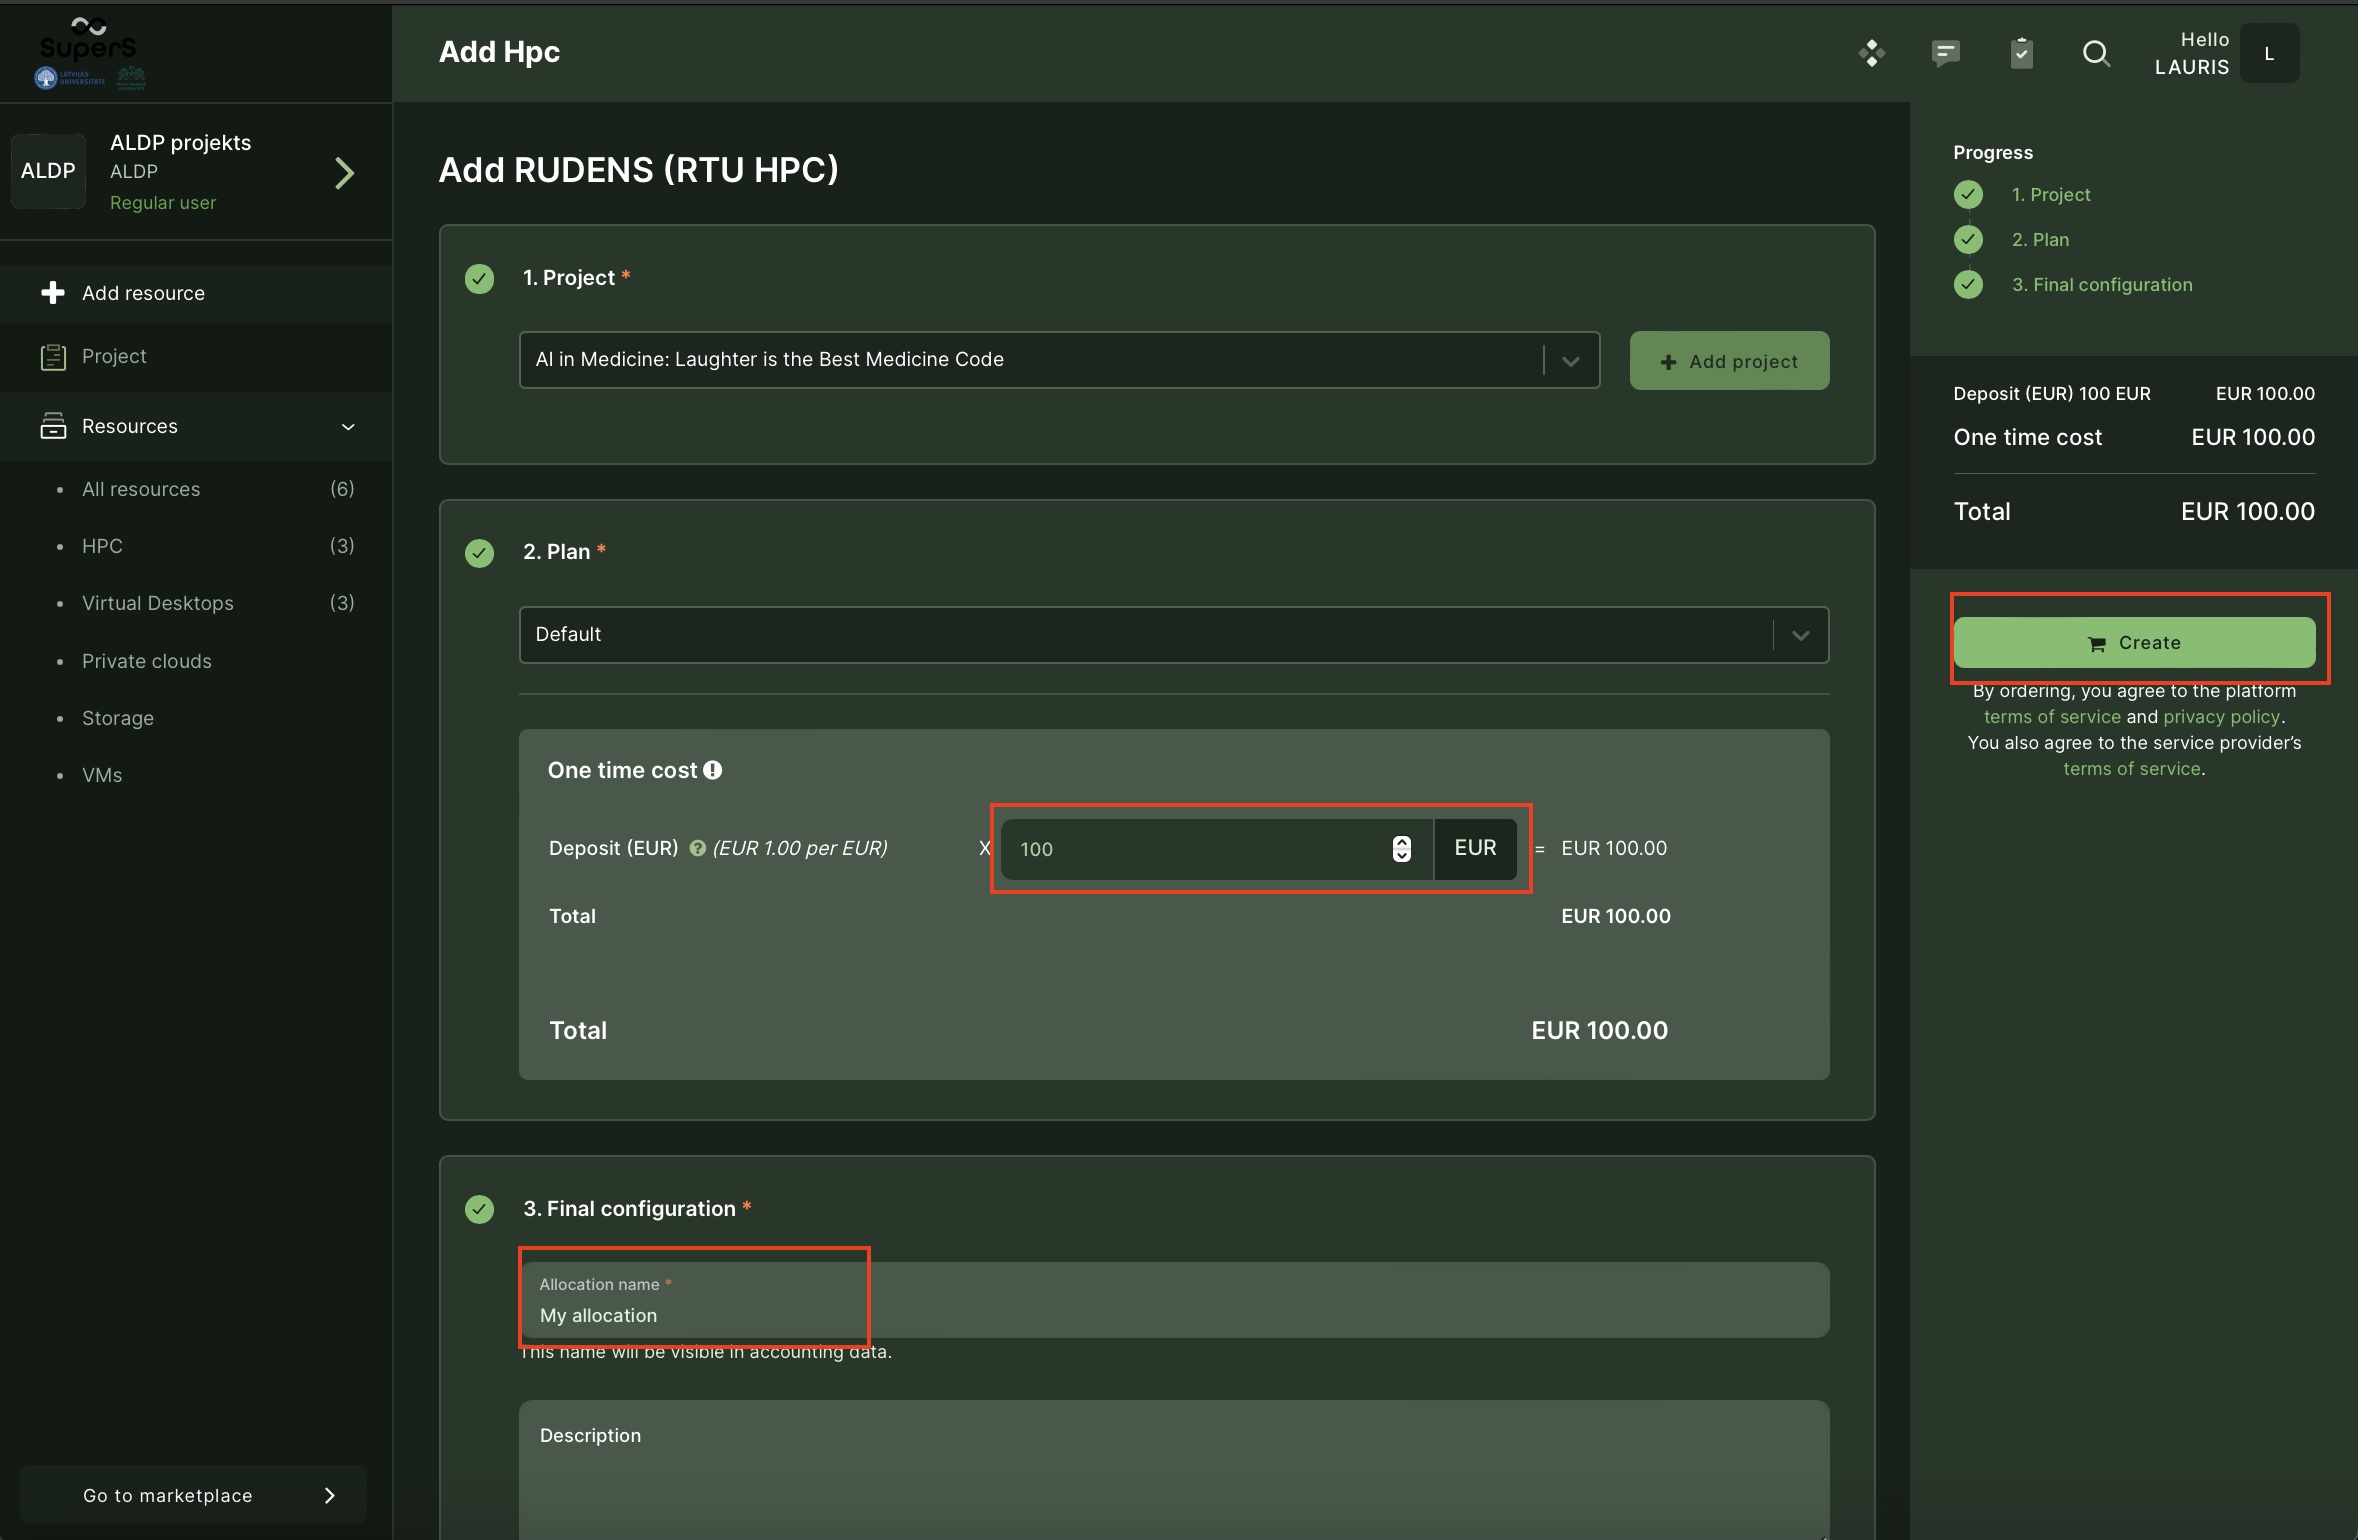Screen dimensions: 2358x1540
Task: Expand the Plan dropdown selector
Action: [x=1799, y=634]
